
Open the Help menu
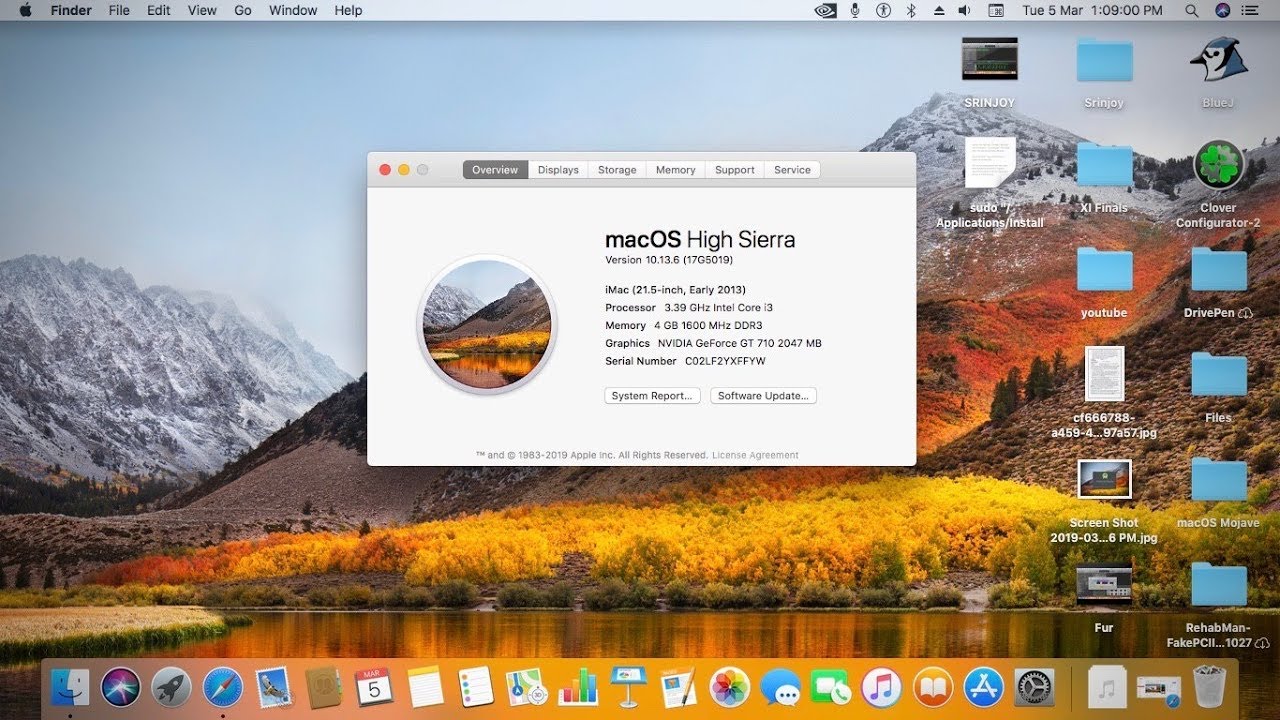348,10
